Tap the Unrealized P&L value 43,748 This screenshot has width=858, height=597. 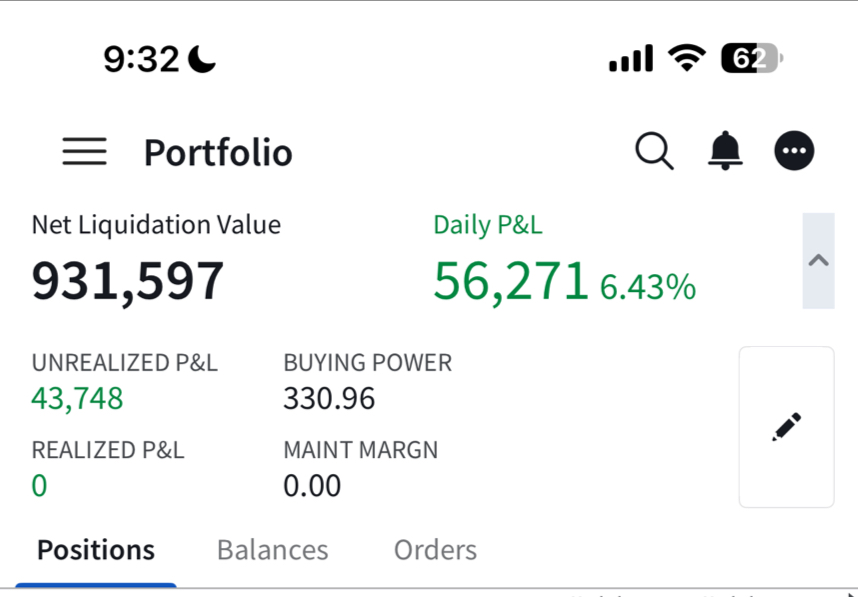[77, 398]
